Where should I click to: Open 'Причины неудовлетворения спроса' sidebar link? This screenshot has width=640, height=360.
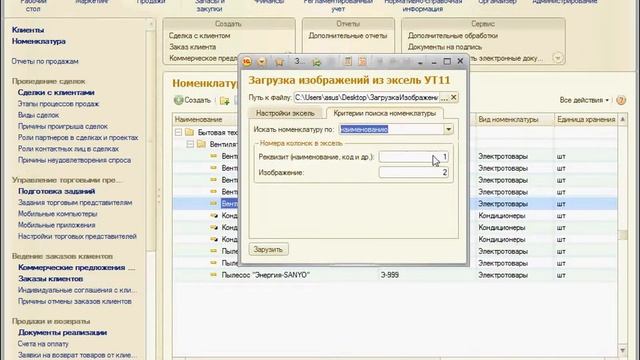(x=74, y=160)
